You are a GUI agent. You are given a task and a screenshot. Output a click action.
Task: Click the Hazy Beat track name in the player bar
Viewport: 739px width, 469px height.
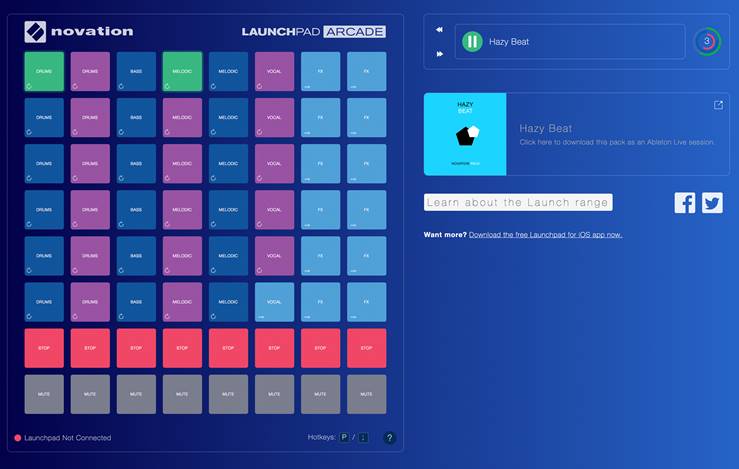point(509,41)
